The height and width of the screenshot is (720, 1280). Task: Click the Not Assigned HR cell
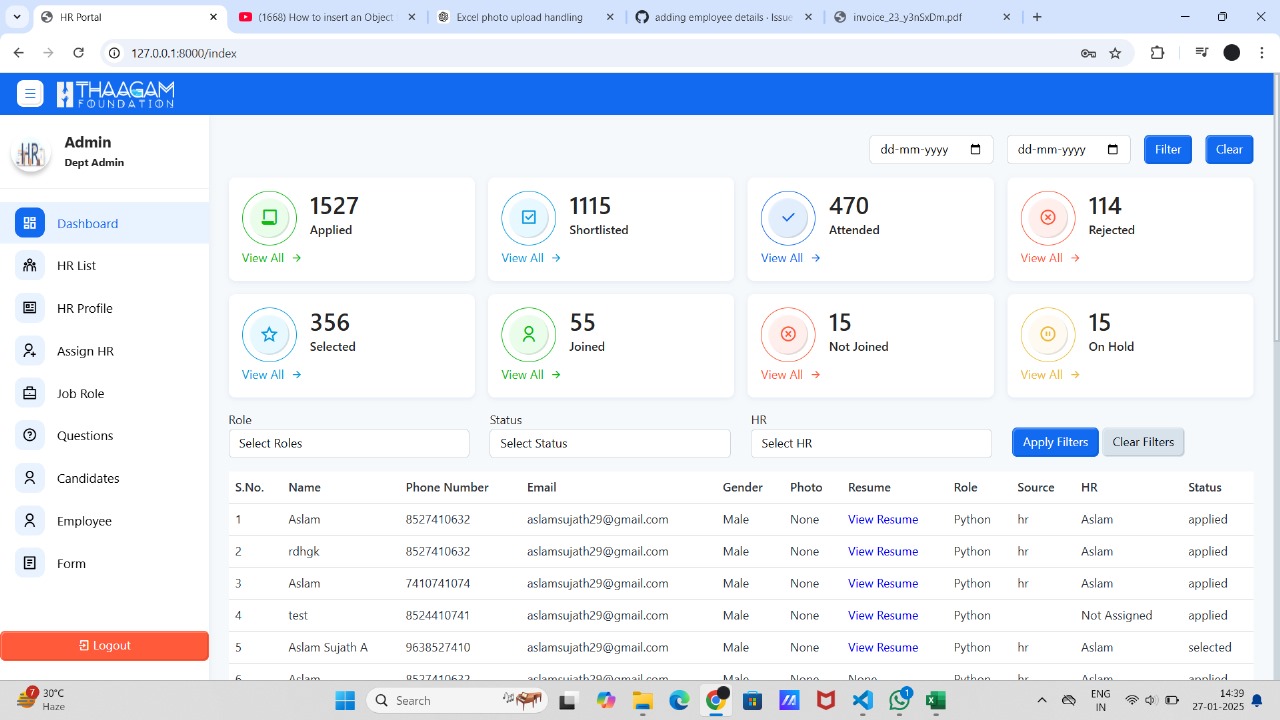click(1117, 615)
